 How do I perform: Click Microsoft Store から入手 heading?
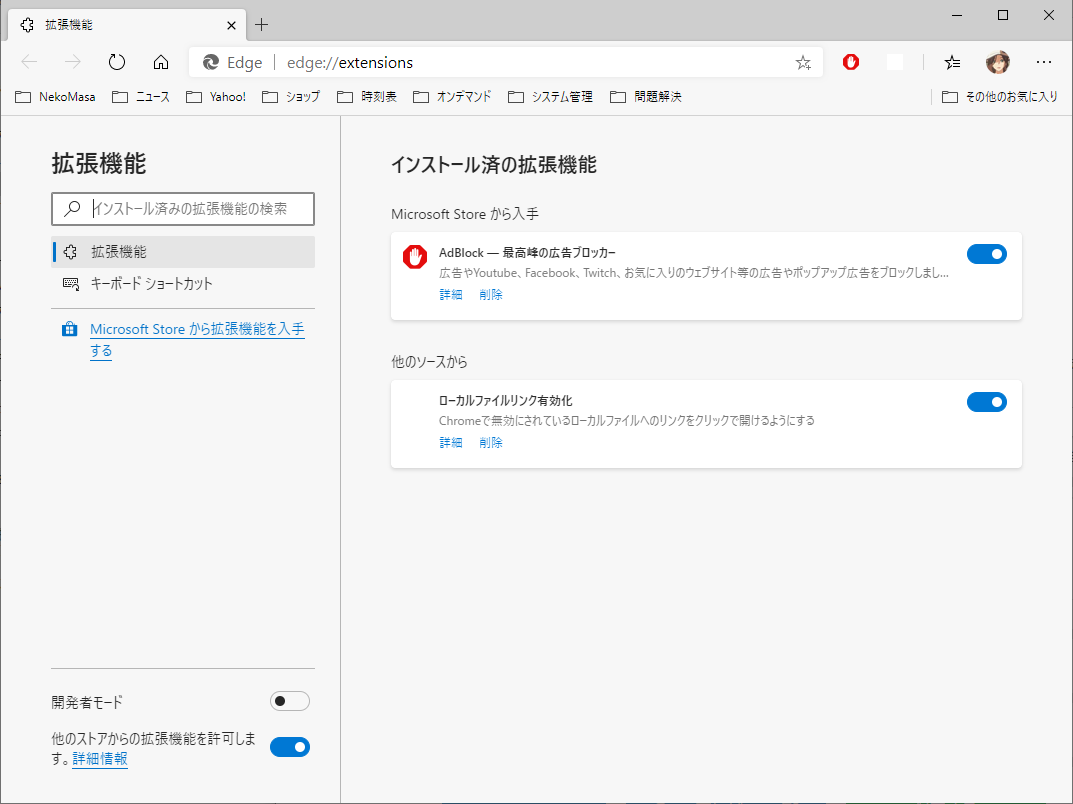point(465,214)
